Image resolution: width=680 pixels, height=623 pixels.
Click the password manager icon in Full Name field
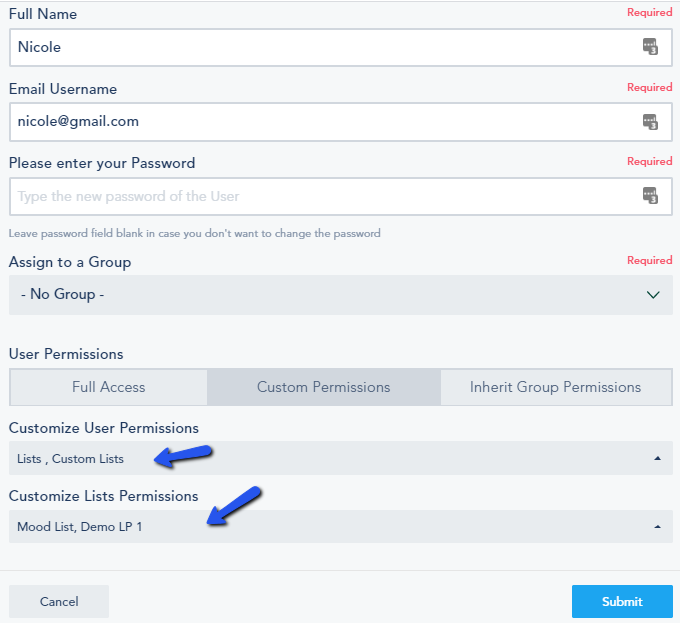650,47
